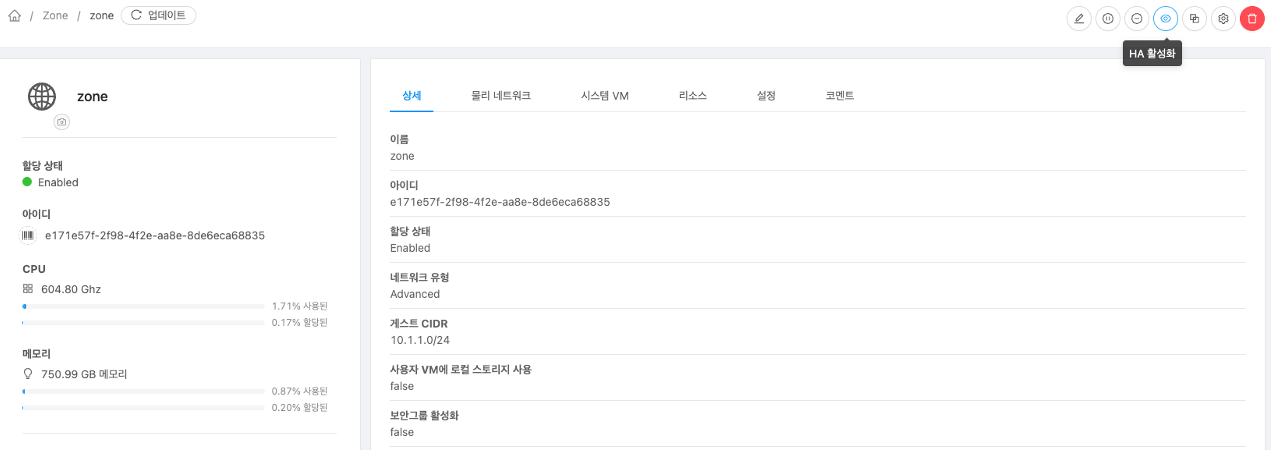Viewport: 1271px width, 450px height.
Task: Open the 상세 tab
Action: [x=411, y=96]
